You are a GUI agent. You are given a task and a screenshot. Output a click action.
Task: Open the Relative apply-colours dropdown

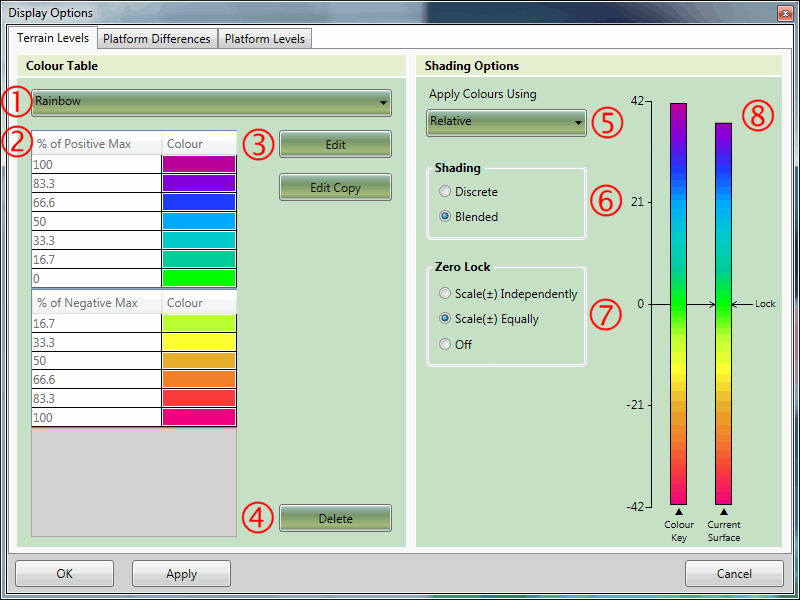coord(506,122)
